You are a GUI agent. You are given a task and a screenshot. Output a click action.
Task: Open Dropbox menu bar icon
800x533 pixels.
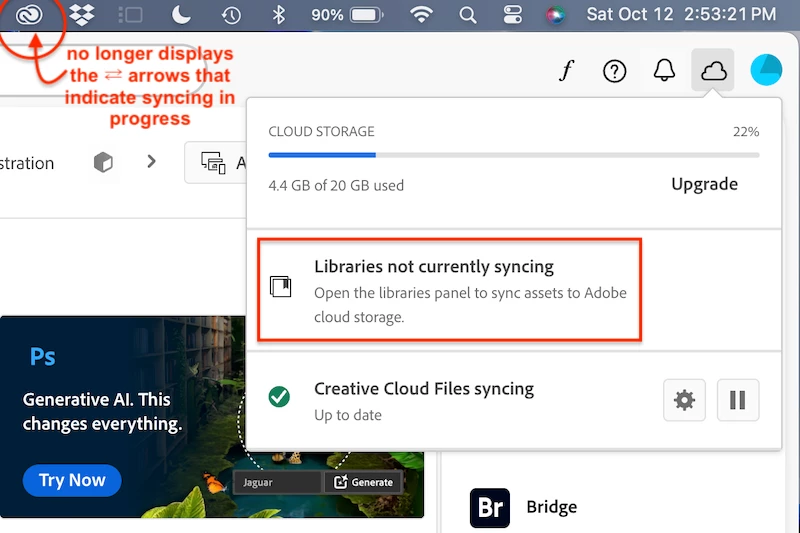click(82, 15)
